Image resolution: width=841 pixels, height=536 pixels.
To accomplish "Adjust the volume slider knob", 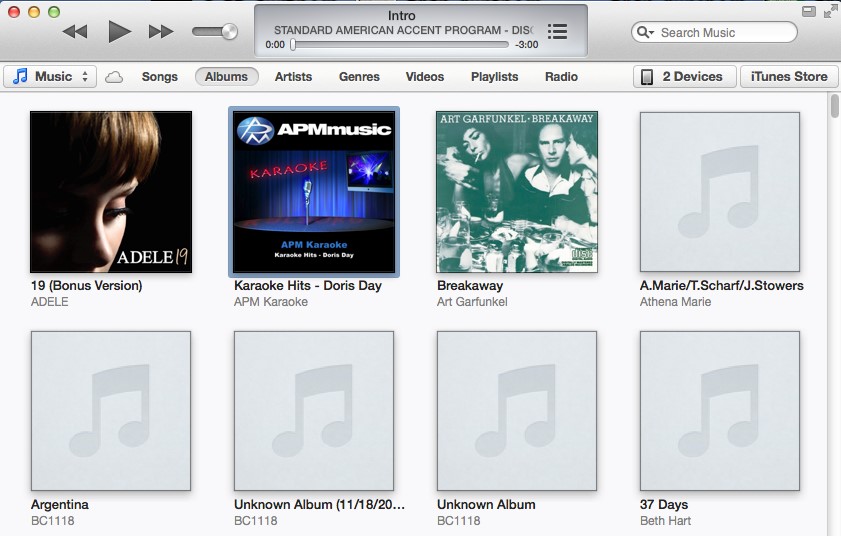I will point(230,32).
